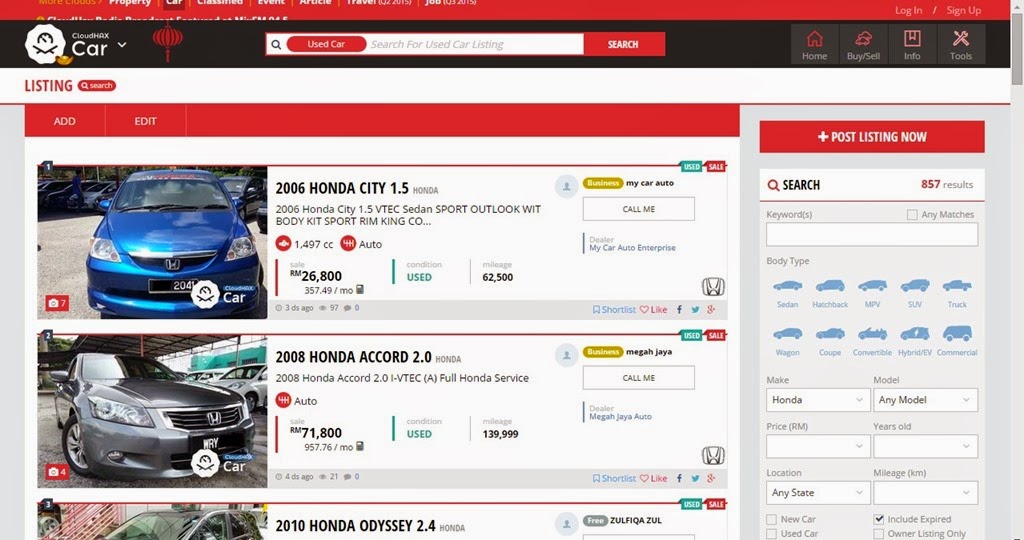
Task: Open the Info book icon
Action: (x=912, y=44)
